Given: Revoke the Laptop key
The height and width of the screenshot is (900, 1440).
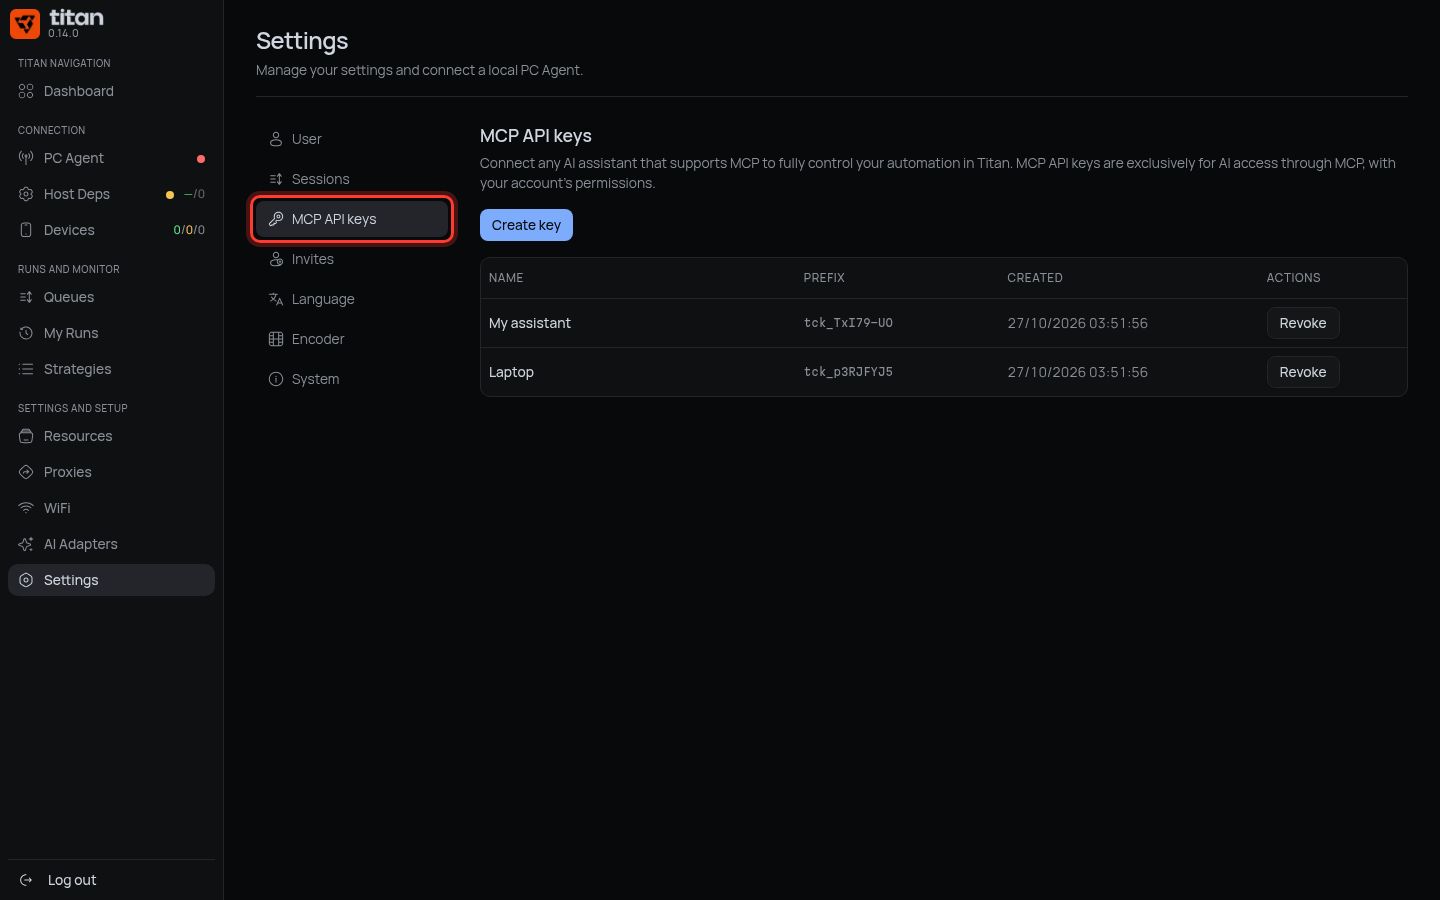Looking at the screenshot, I should coord(1303,372).
